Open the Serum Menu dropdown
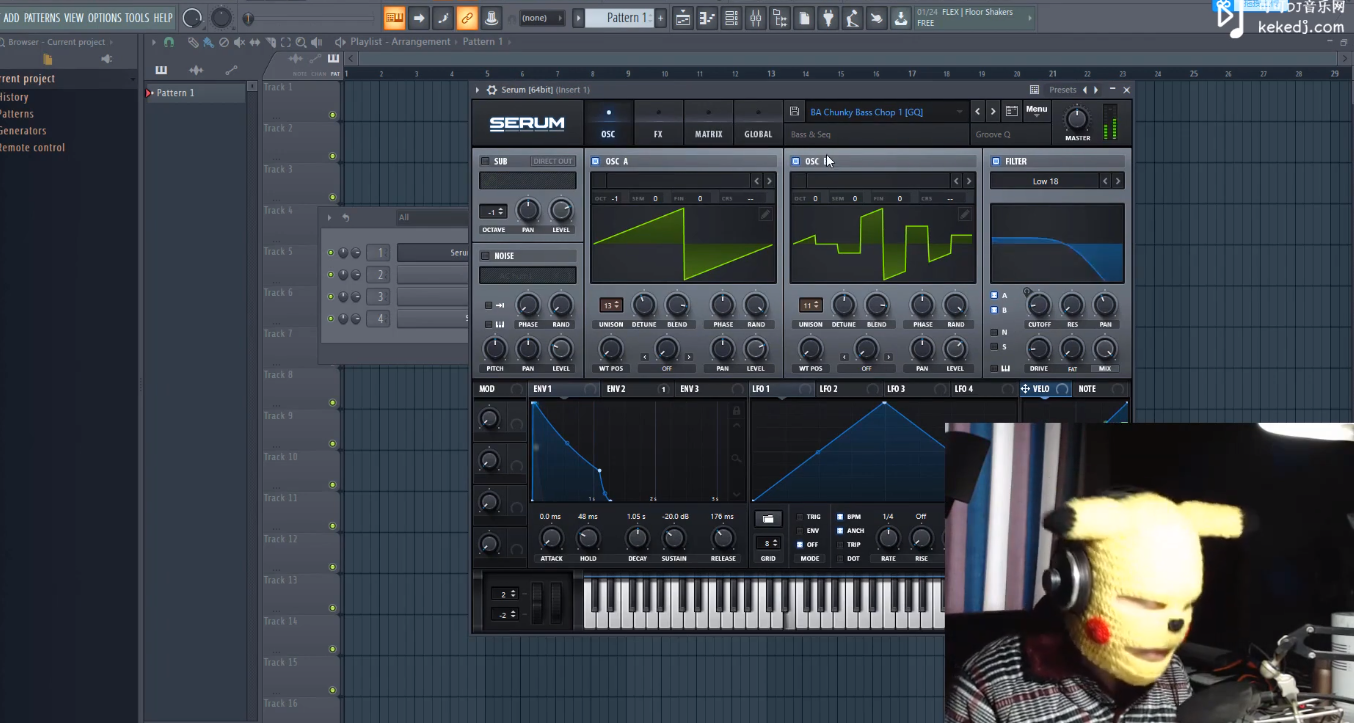Viewport: 1354px width, 723px height. 1036,111
